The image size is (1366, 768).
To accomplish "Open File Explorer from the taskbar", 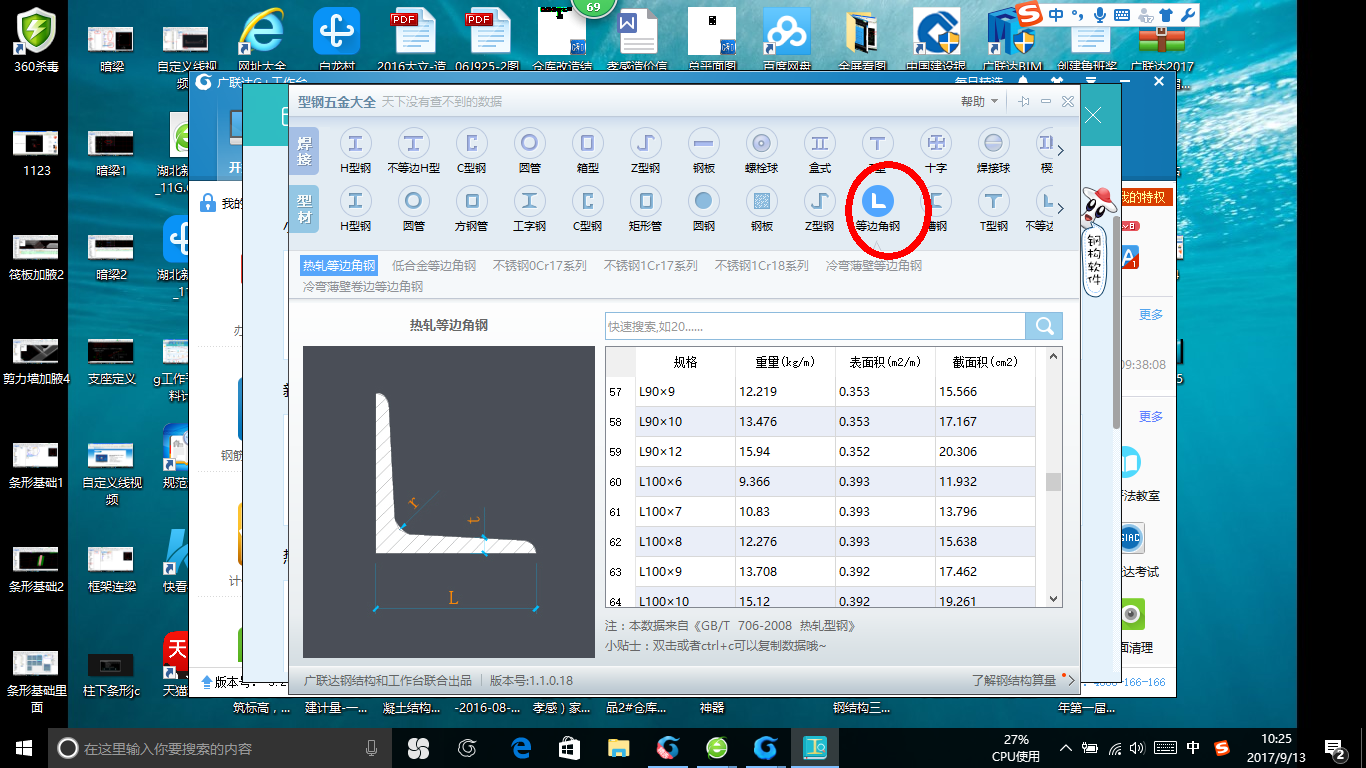I will [620, 748].
